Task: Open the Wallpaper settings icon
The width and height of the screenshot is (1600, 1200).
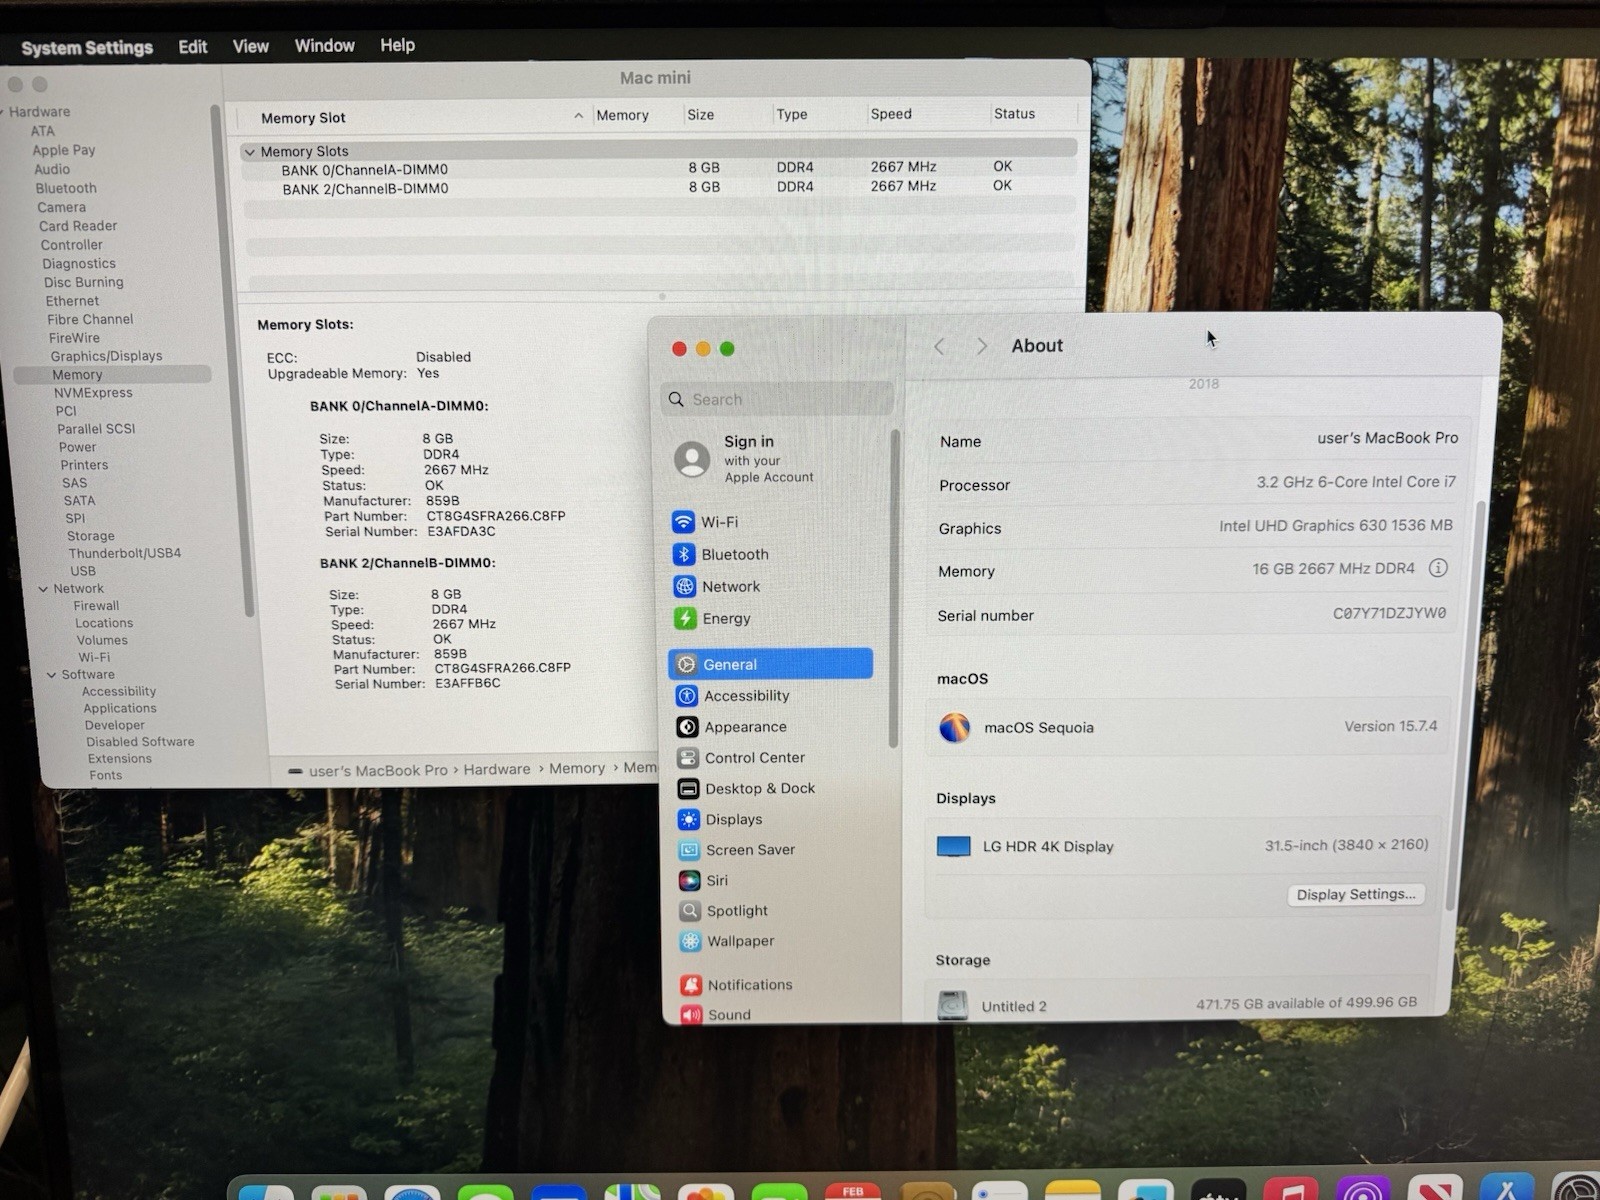Action: (x=691, y=941)
